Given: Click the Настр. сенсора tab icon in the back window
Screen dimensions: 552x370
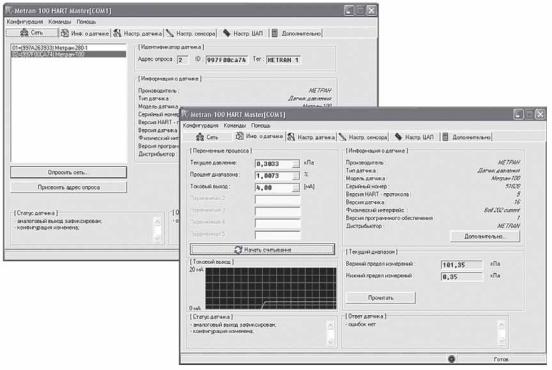Looking at the screenshot, I should pyautogui.click(x=170, y=33).
